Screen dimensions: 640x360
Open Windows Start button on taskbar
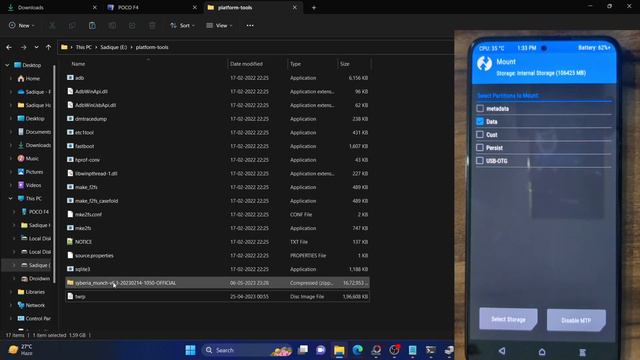(190, 350)
